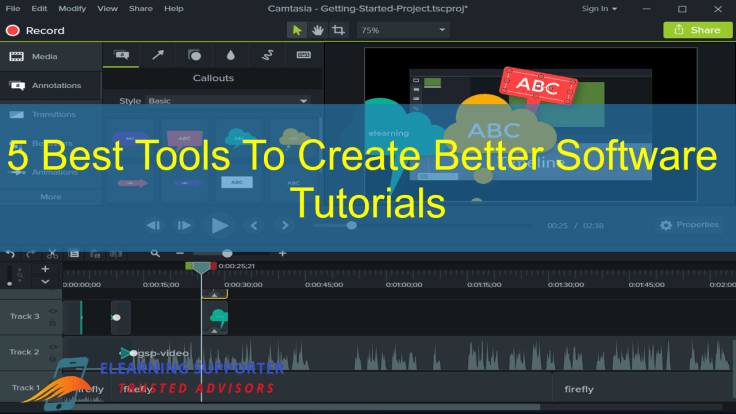Select the gsp-video clip on Track 2
The width and height of the screenshot is (736, 414).
[399, 353]
